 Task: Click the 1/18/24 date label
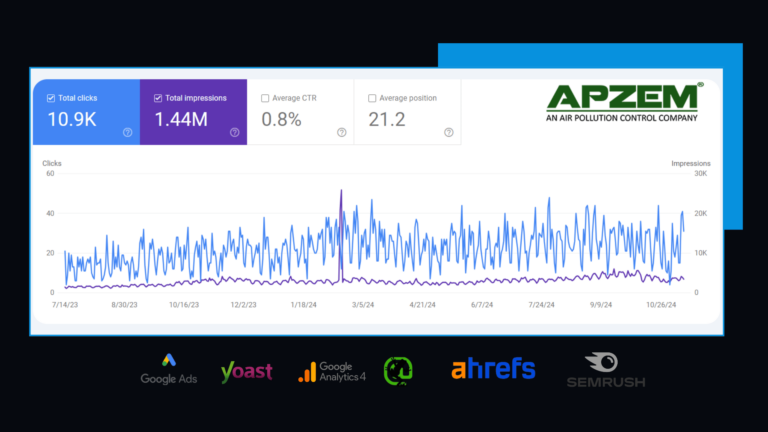[304, 305]
